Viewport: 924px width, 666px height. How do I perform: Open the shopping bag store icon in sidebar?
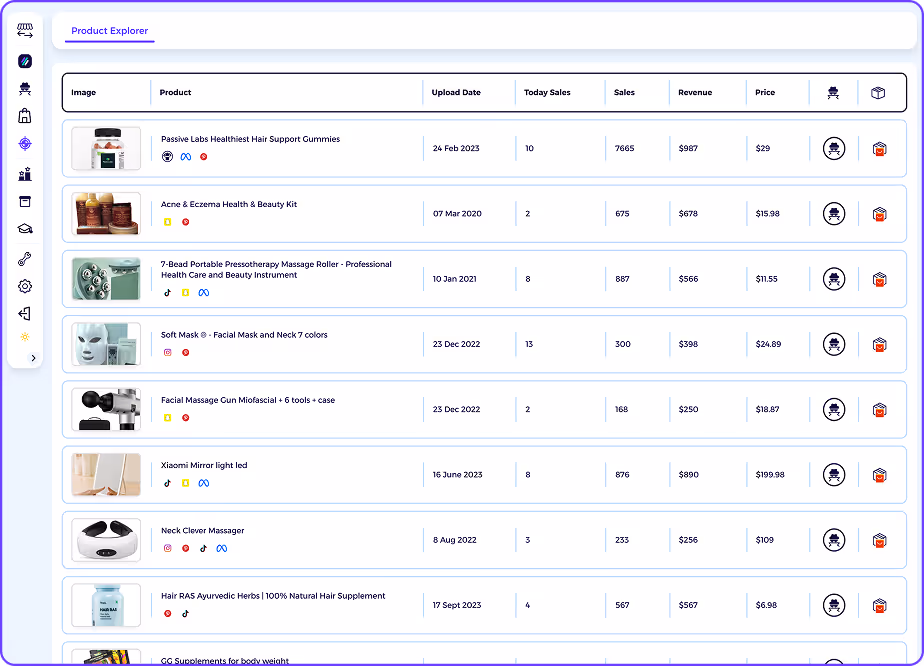(x=25, y=116)
